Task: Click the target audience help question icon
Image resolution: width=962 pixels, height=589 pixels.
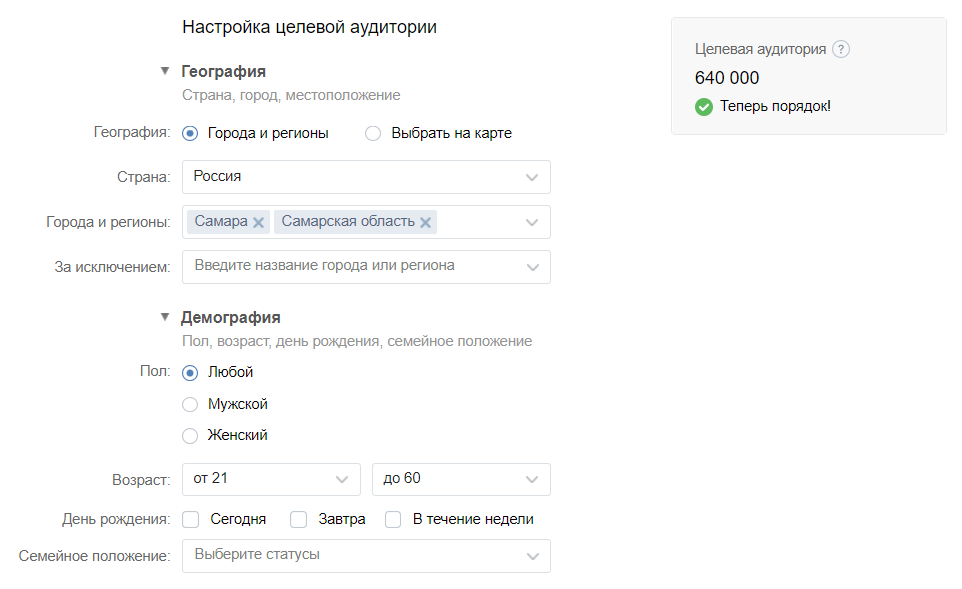Action: point(841,49)
